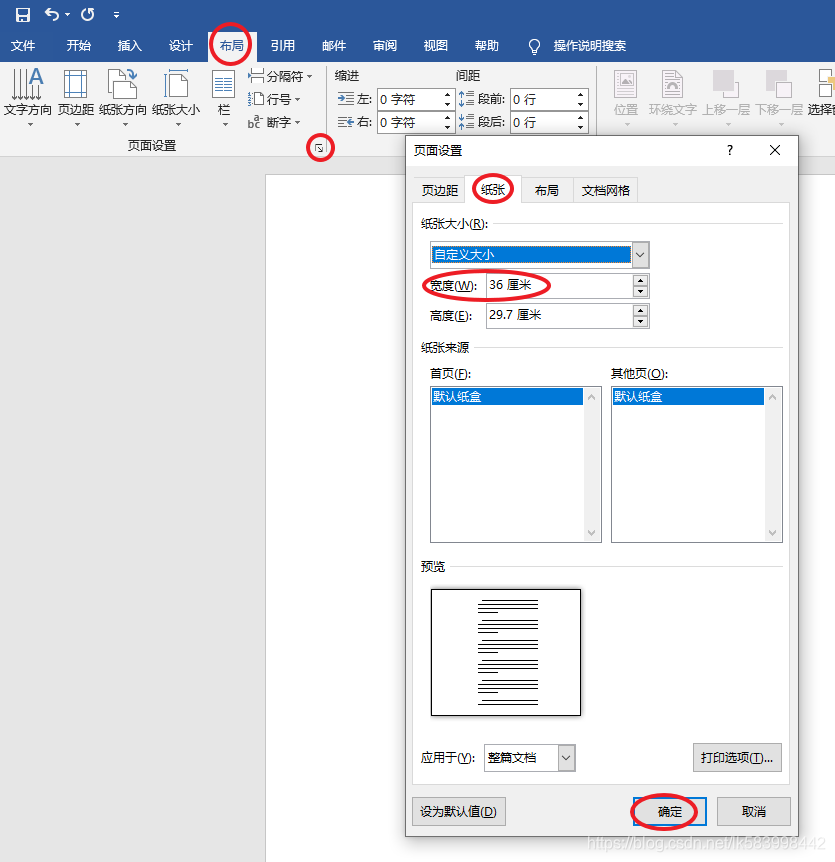
Task: Open the Undo history dropdown arrow
Action: point(68,15)
